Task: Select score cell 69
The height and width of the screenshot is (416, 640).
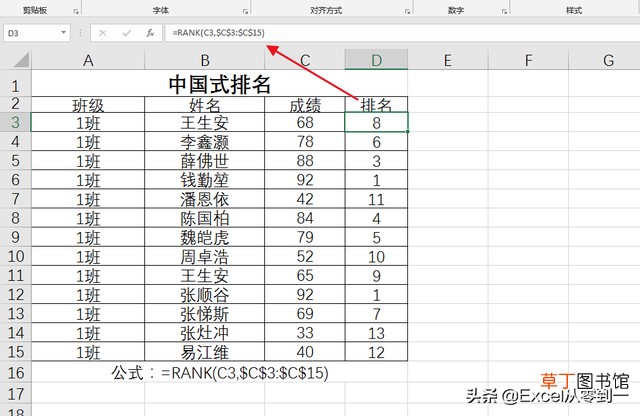Action: pos(305,314)
